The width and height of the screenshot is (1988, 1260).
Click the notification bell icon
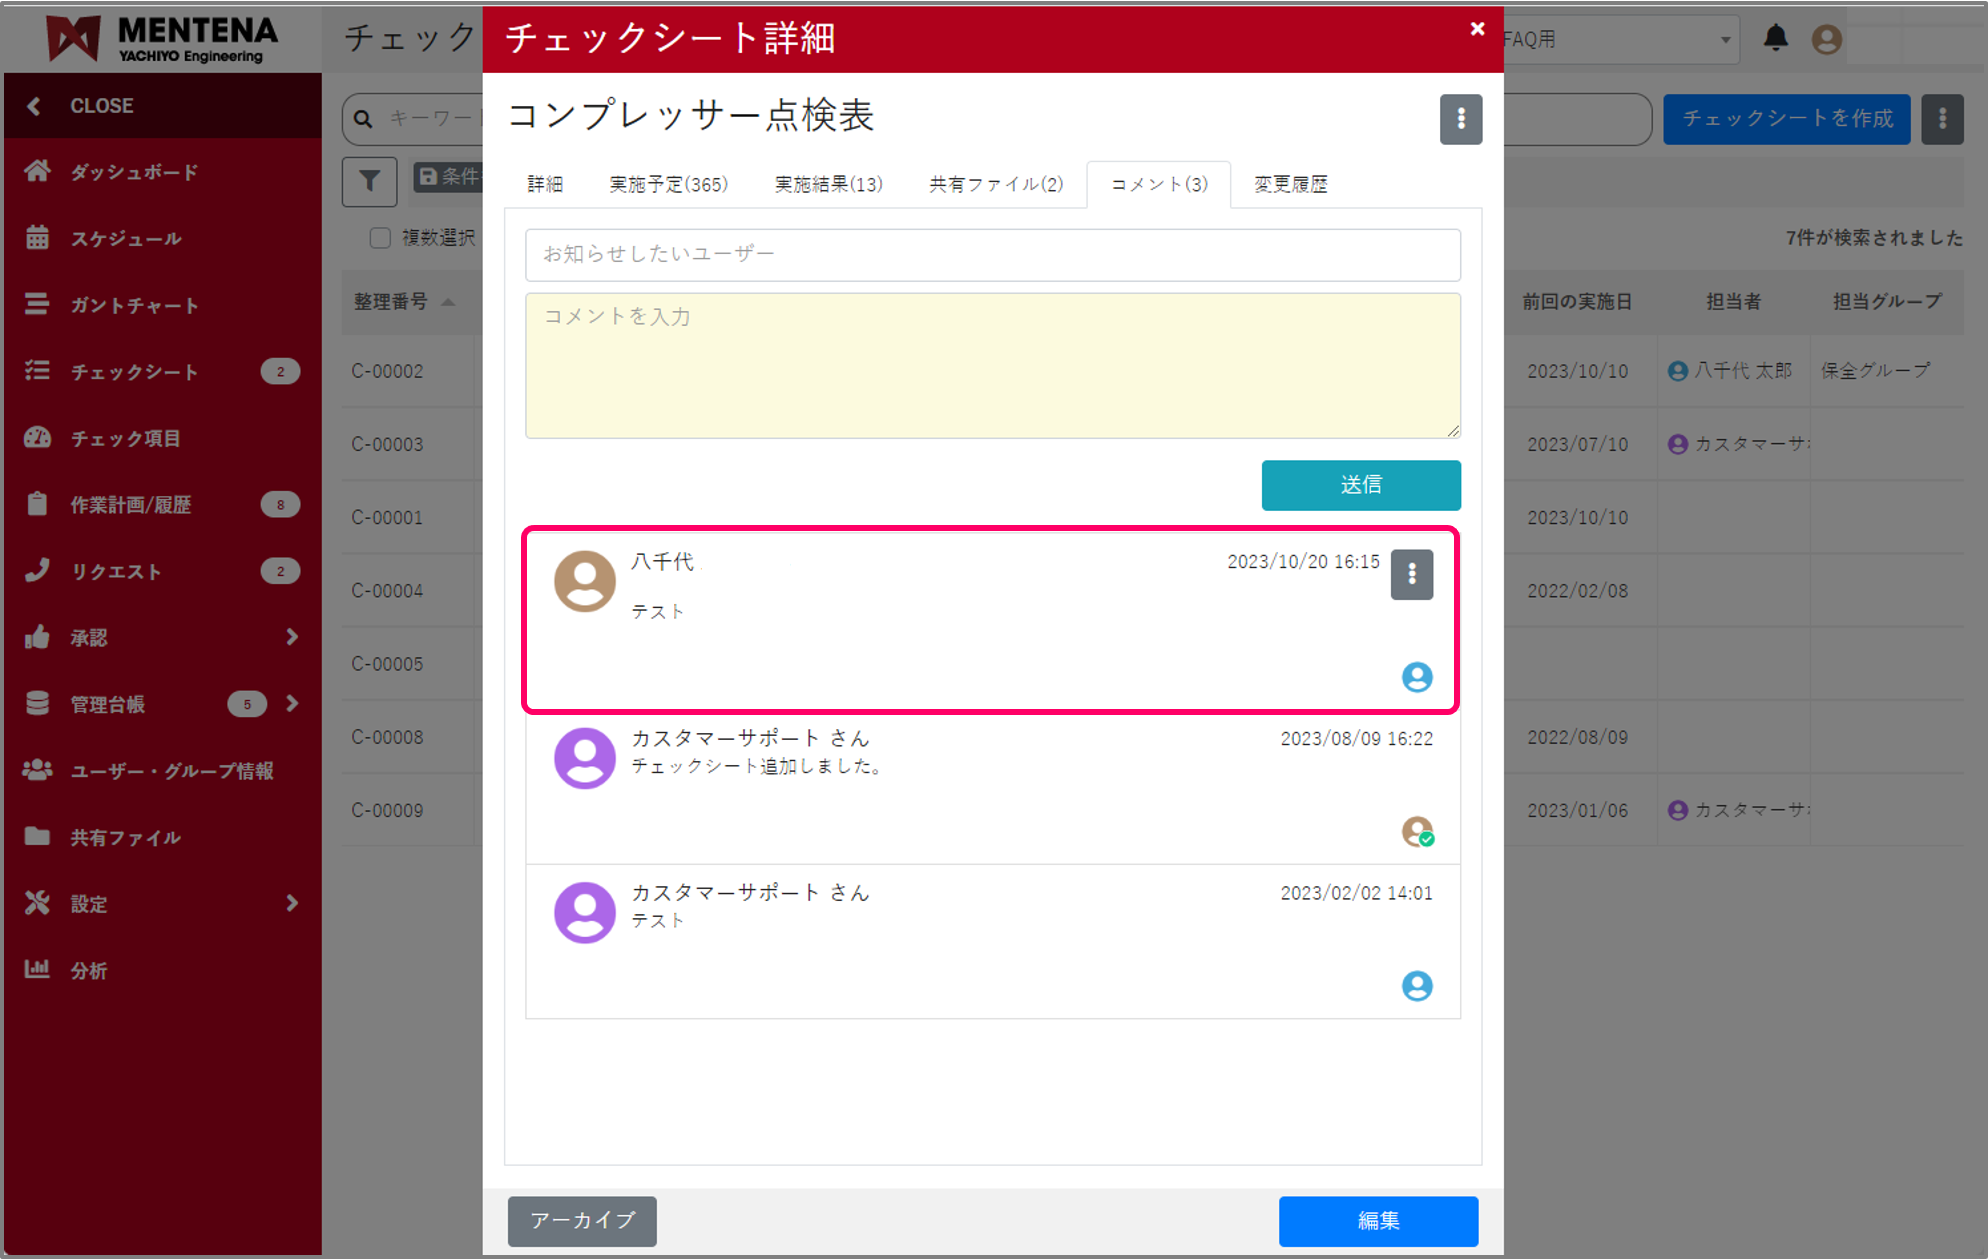[1776, 39]
